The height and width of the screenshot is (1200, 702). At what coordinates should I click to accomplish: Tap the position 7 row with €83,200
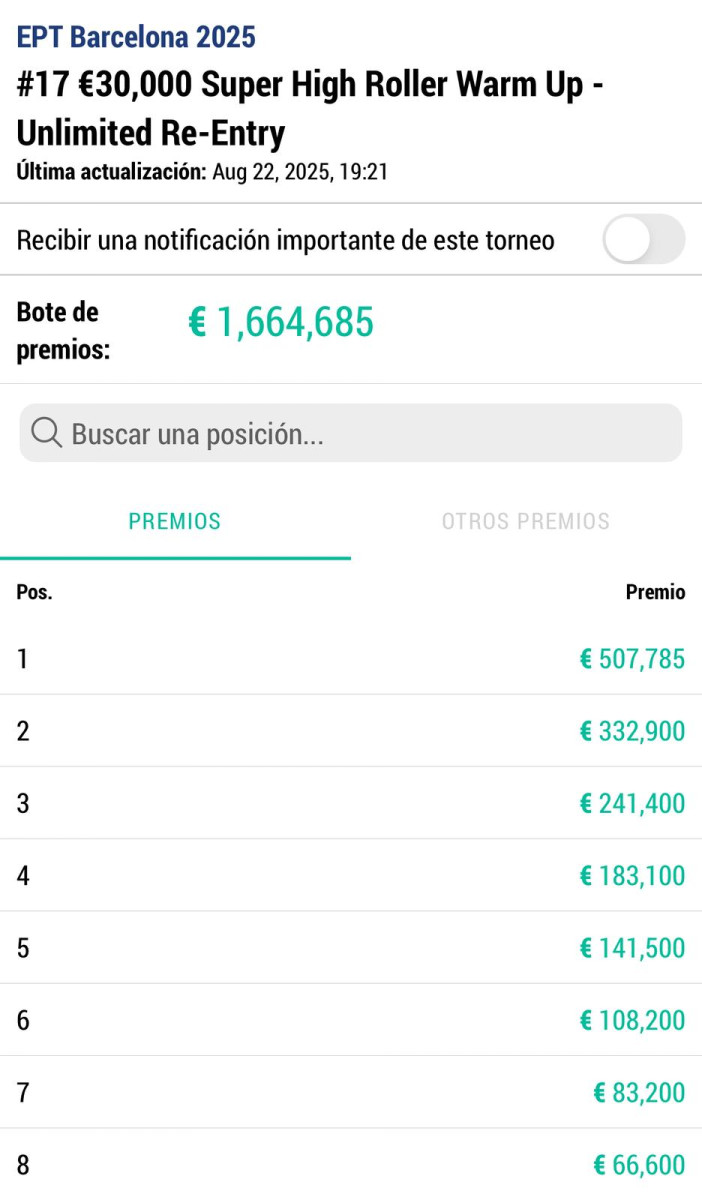[x=351, y=1093]
